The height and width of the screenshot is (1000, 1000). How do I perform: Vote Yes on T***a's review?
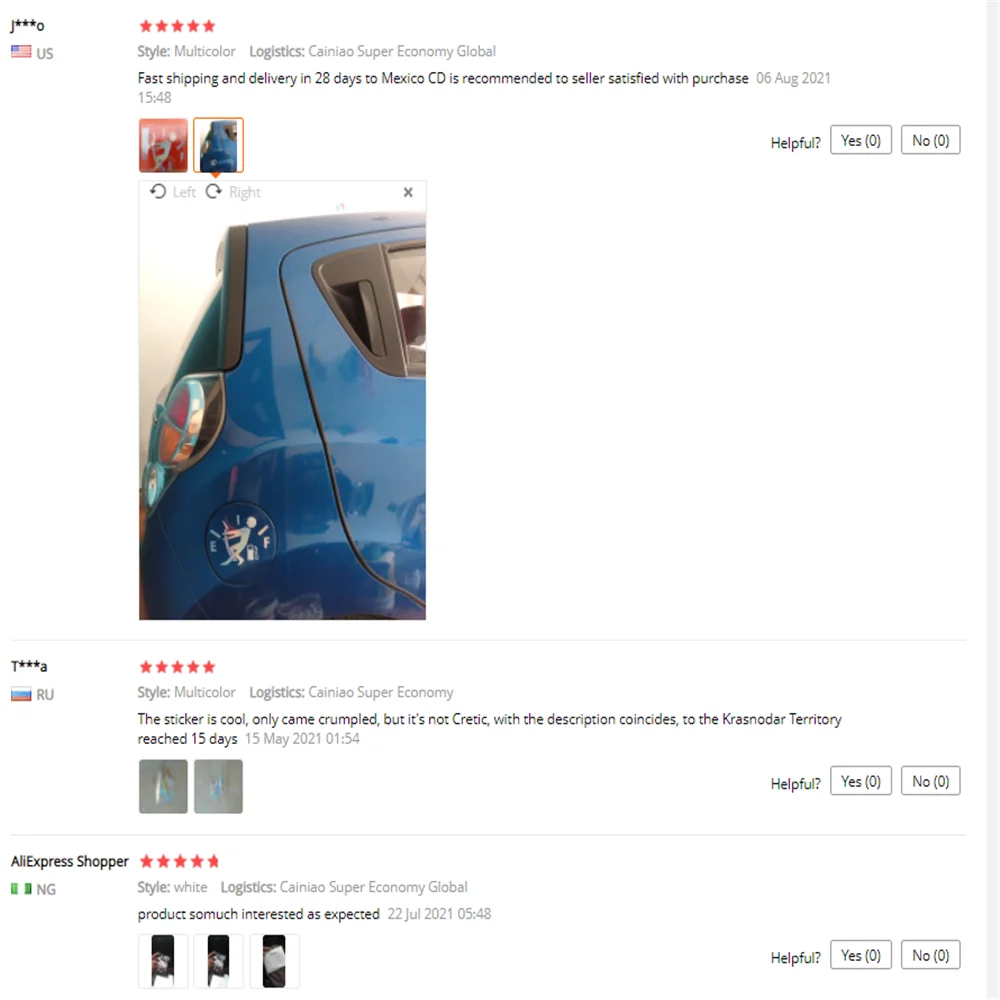860,781
